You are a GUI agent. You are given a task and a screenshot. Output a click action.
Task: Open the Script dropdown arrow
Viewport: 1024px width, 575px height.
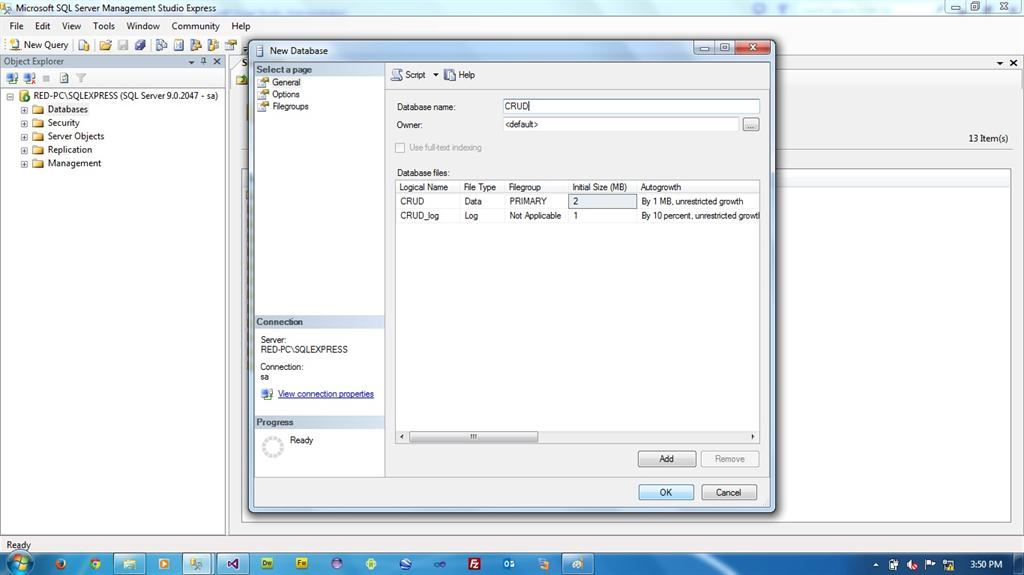[436, 75]
